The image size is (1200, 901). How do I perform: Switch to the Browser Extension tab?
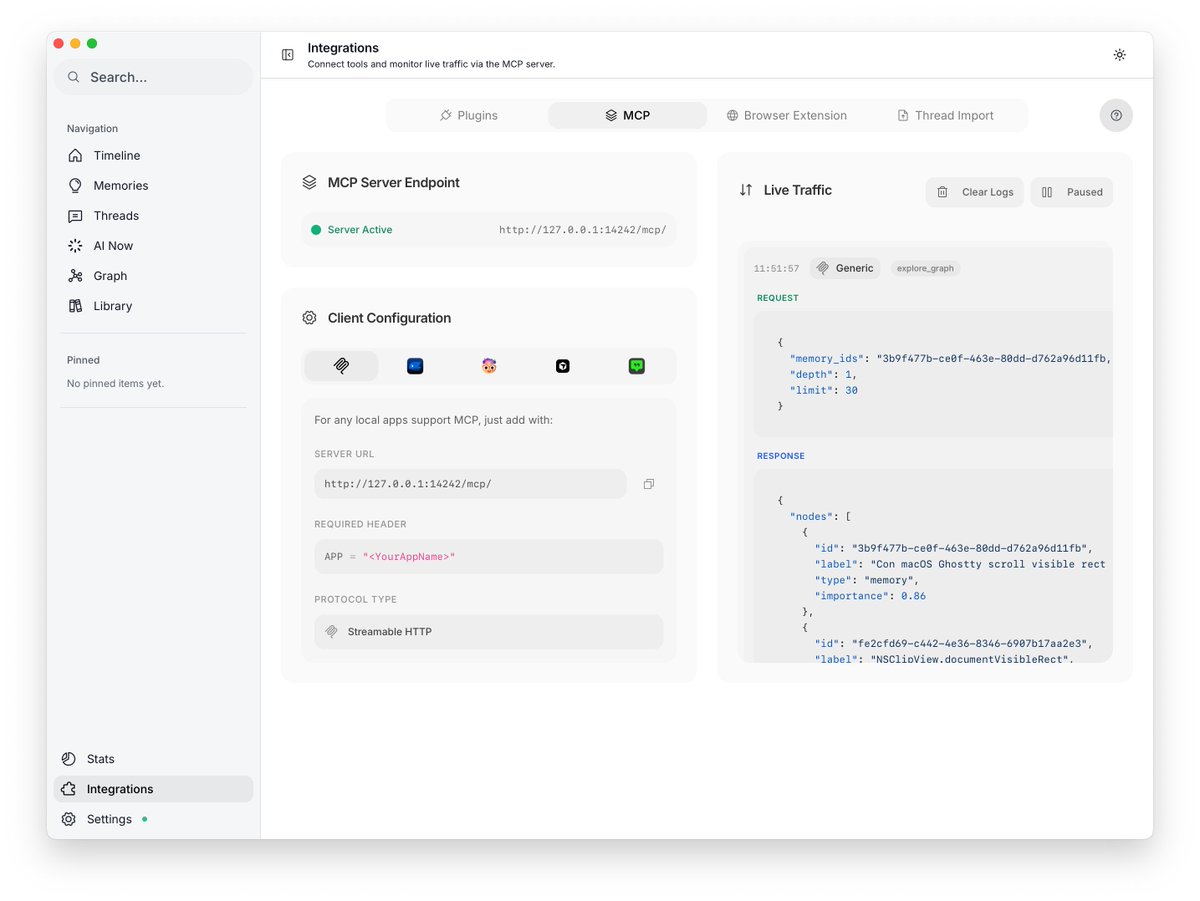[786, 115]
